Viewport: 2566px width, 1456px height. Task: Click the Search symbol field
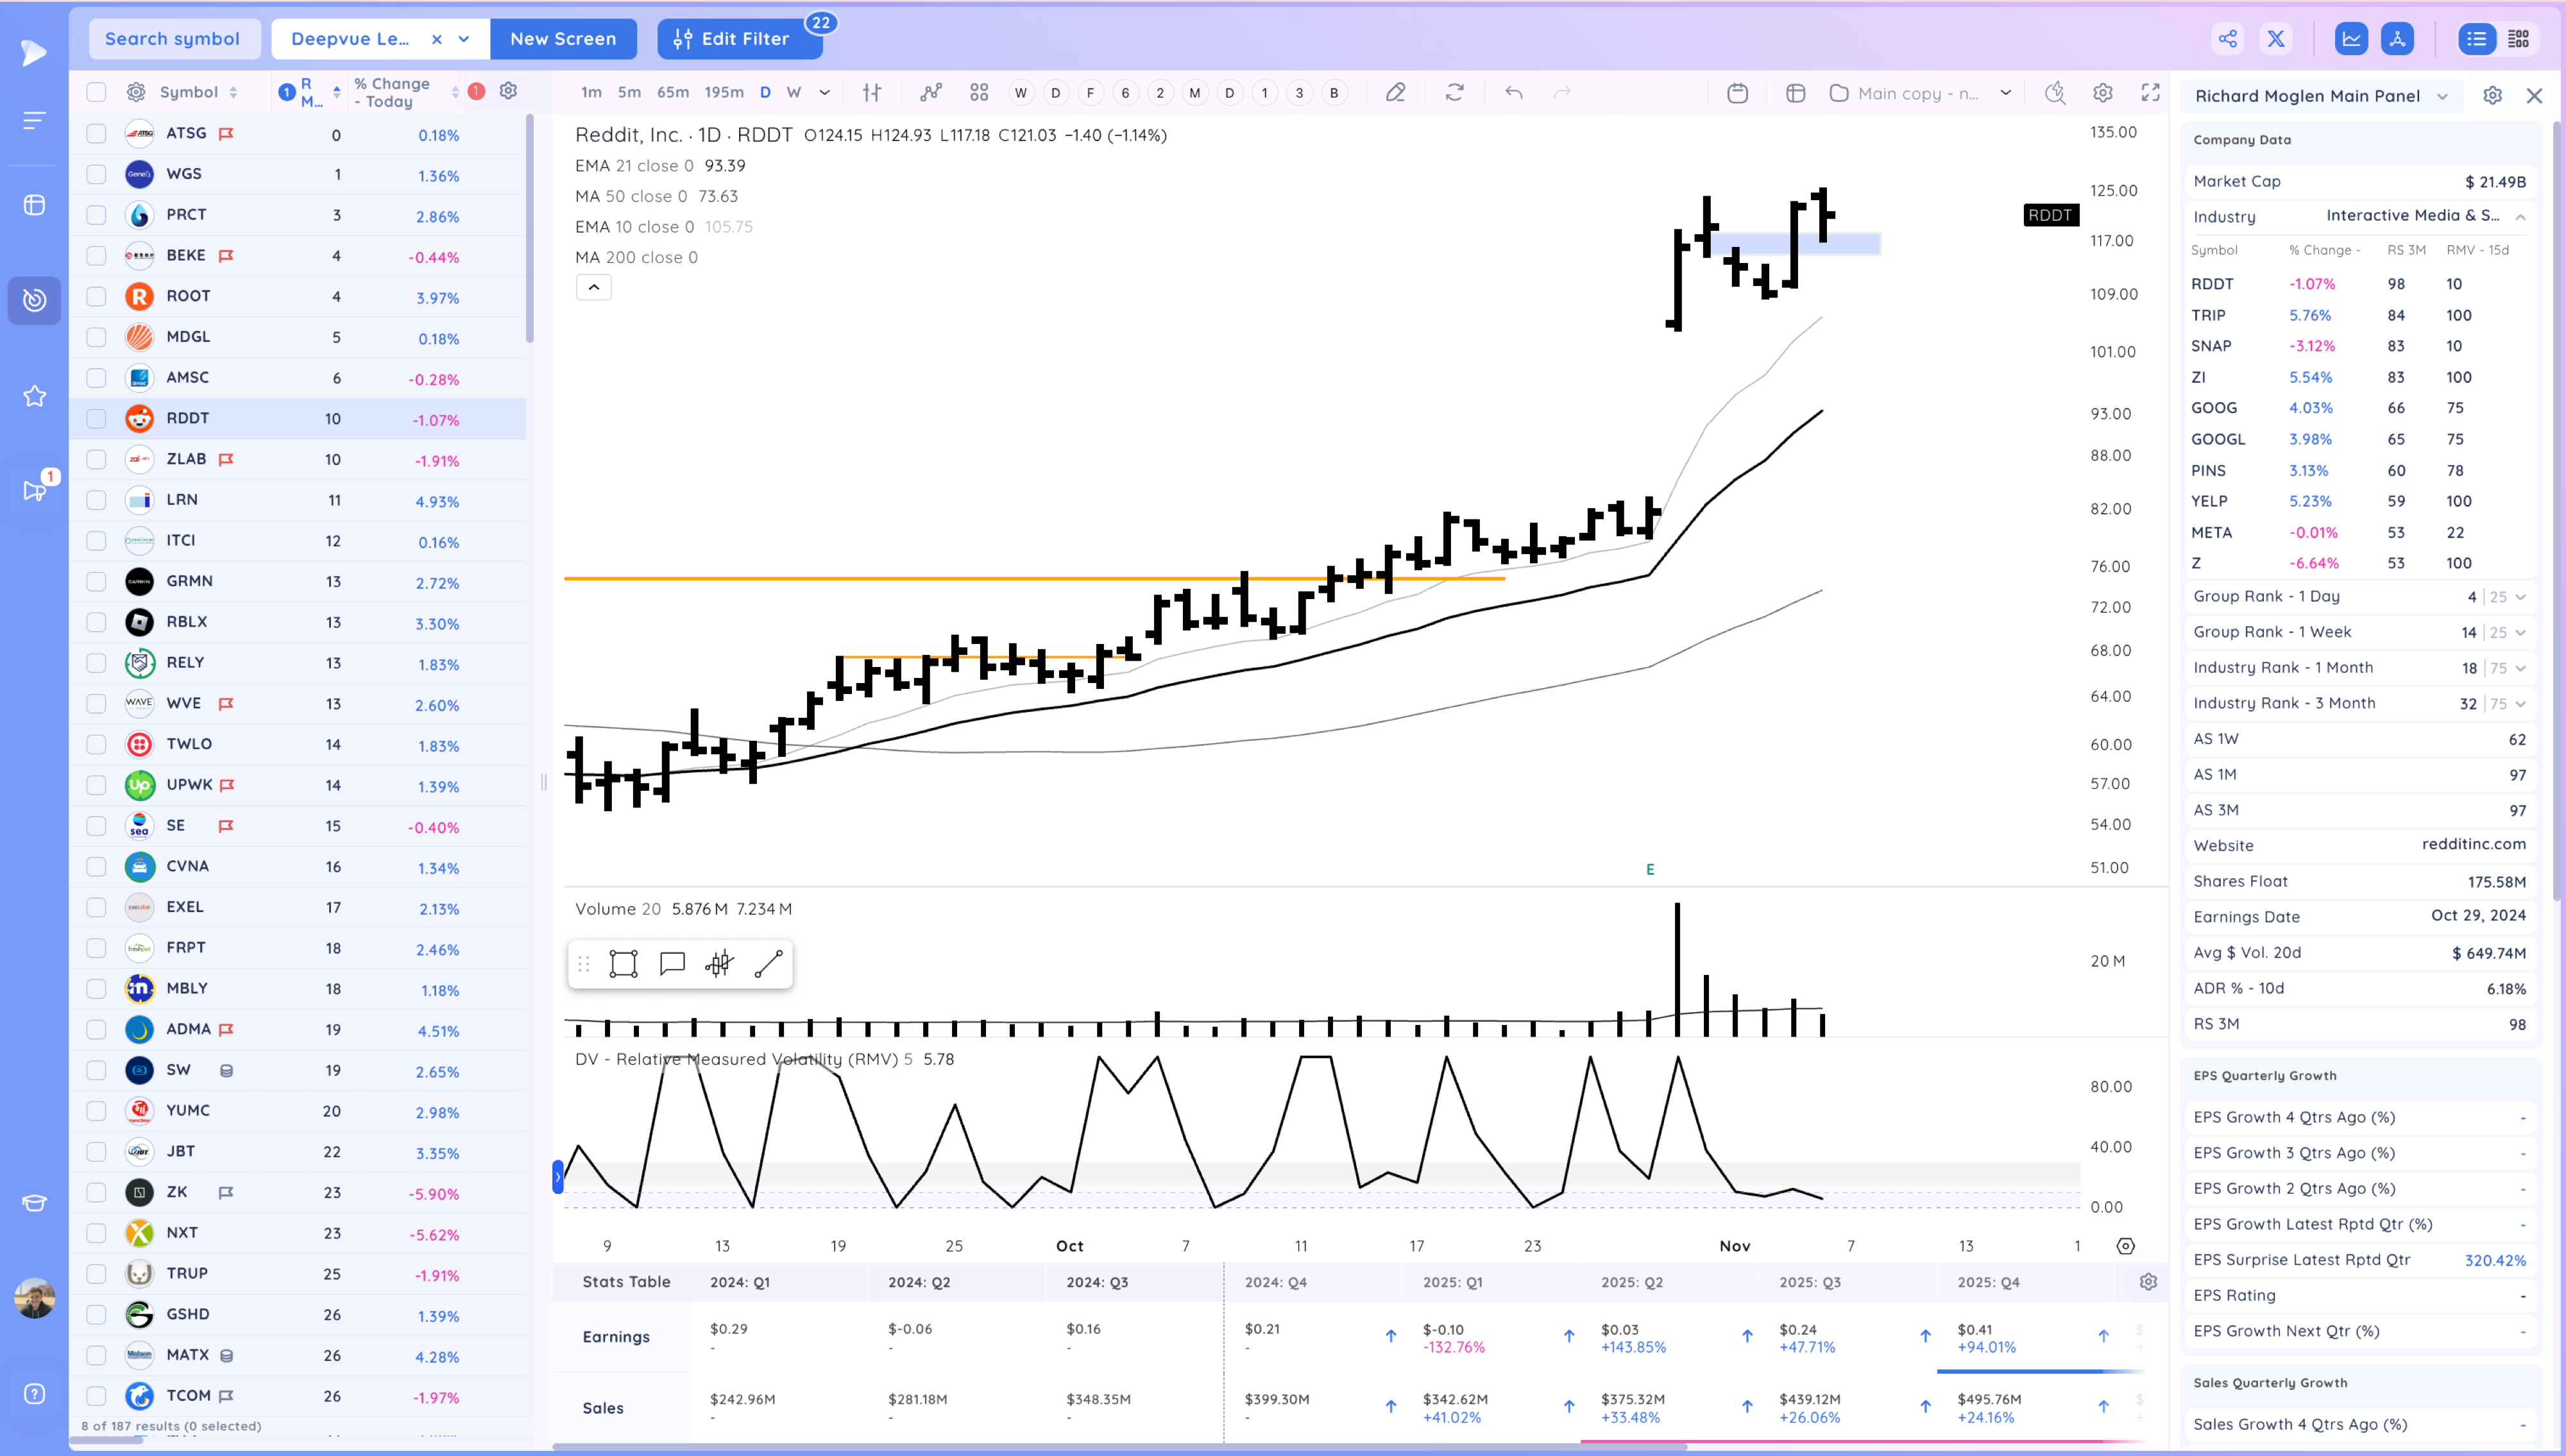click(173, 39)
